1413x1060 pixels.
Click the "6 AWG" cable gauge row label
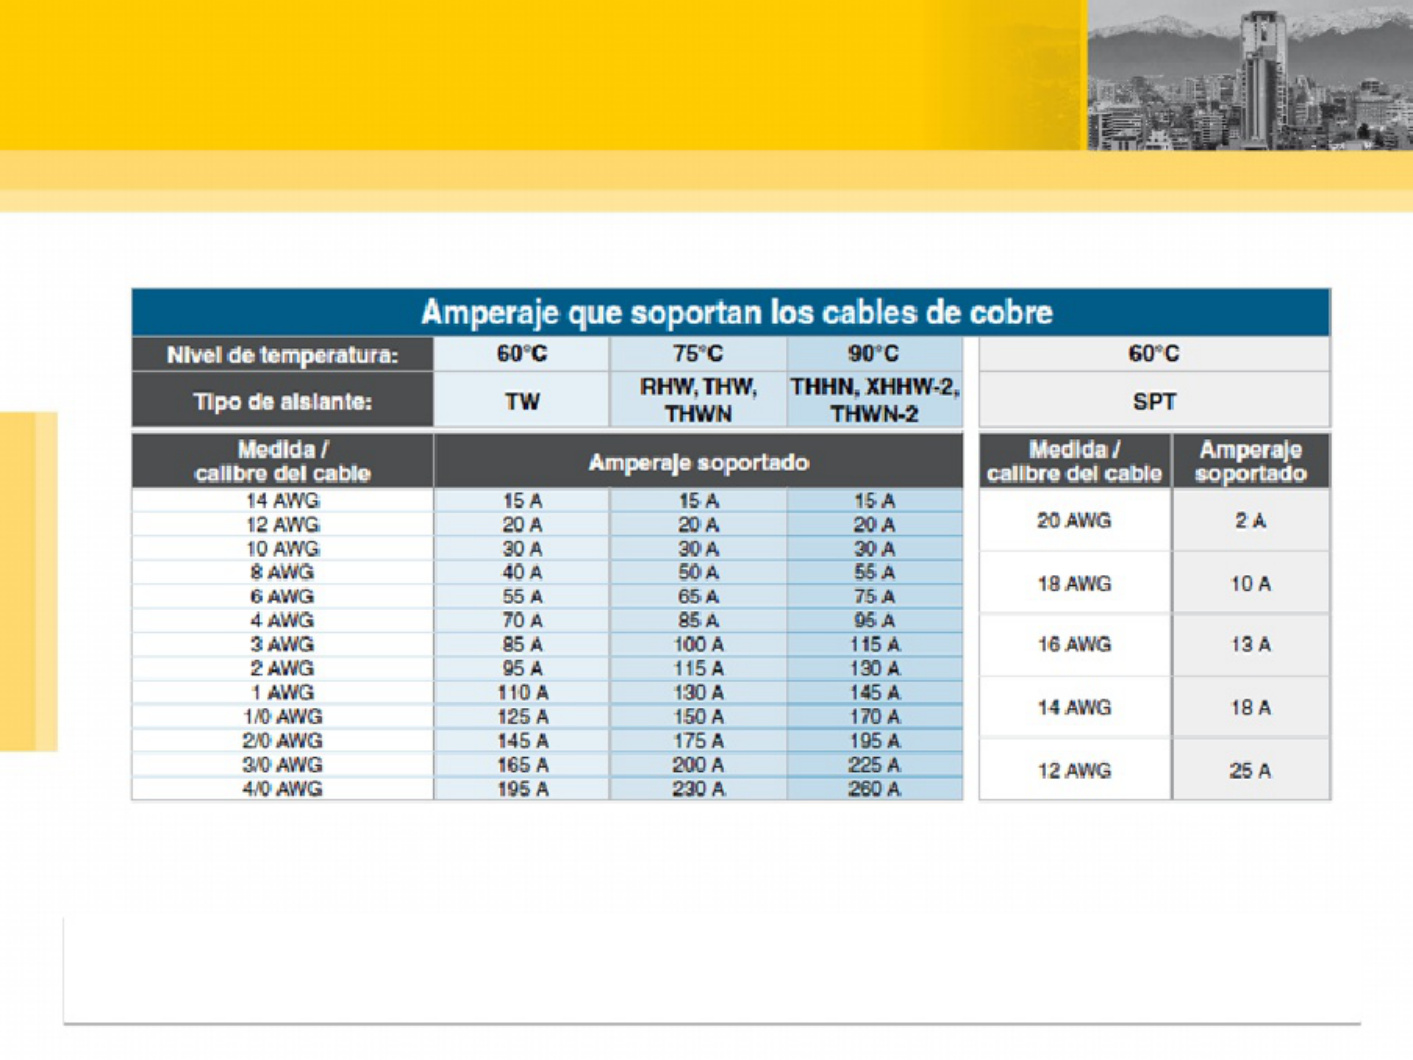(x=282, y=597)
